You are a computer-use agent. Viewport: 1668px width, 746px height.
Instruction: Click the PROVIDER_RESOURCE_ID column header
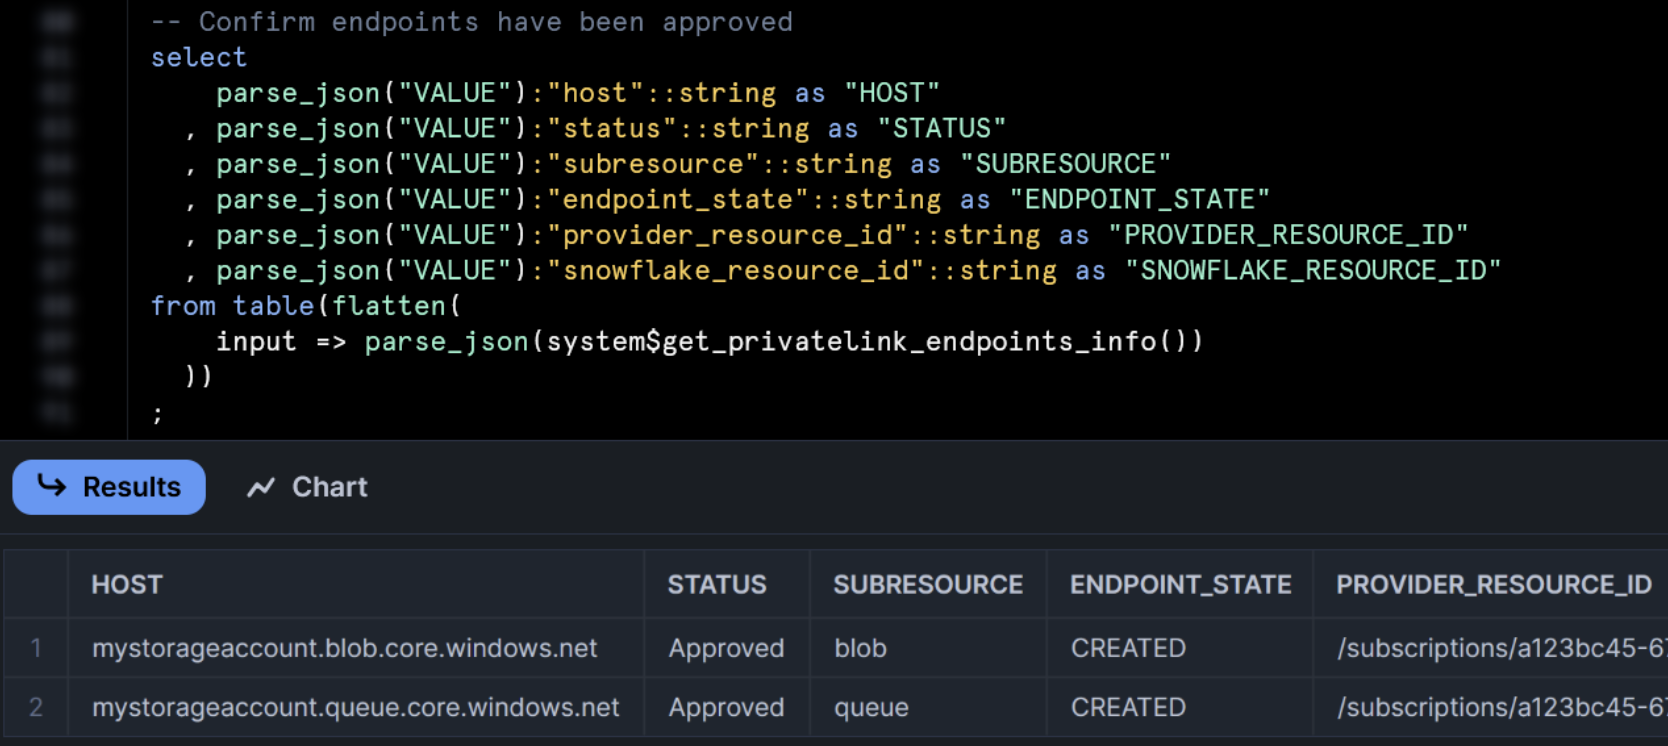pos(1493,585)
